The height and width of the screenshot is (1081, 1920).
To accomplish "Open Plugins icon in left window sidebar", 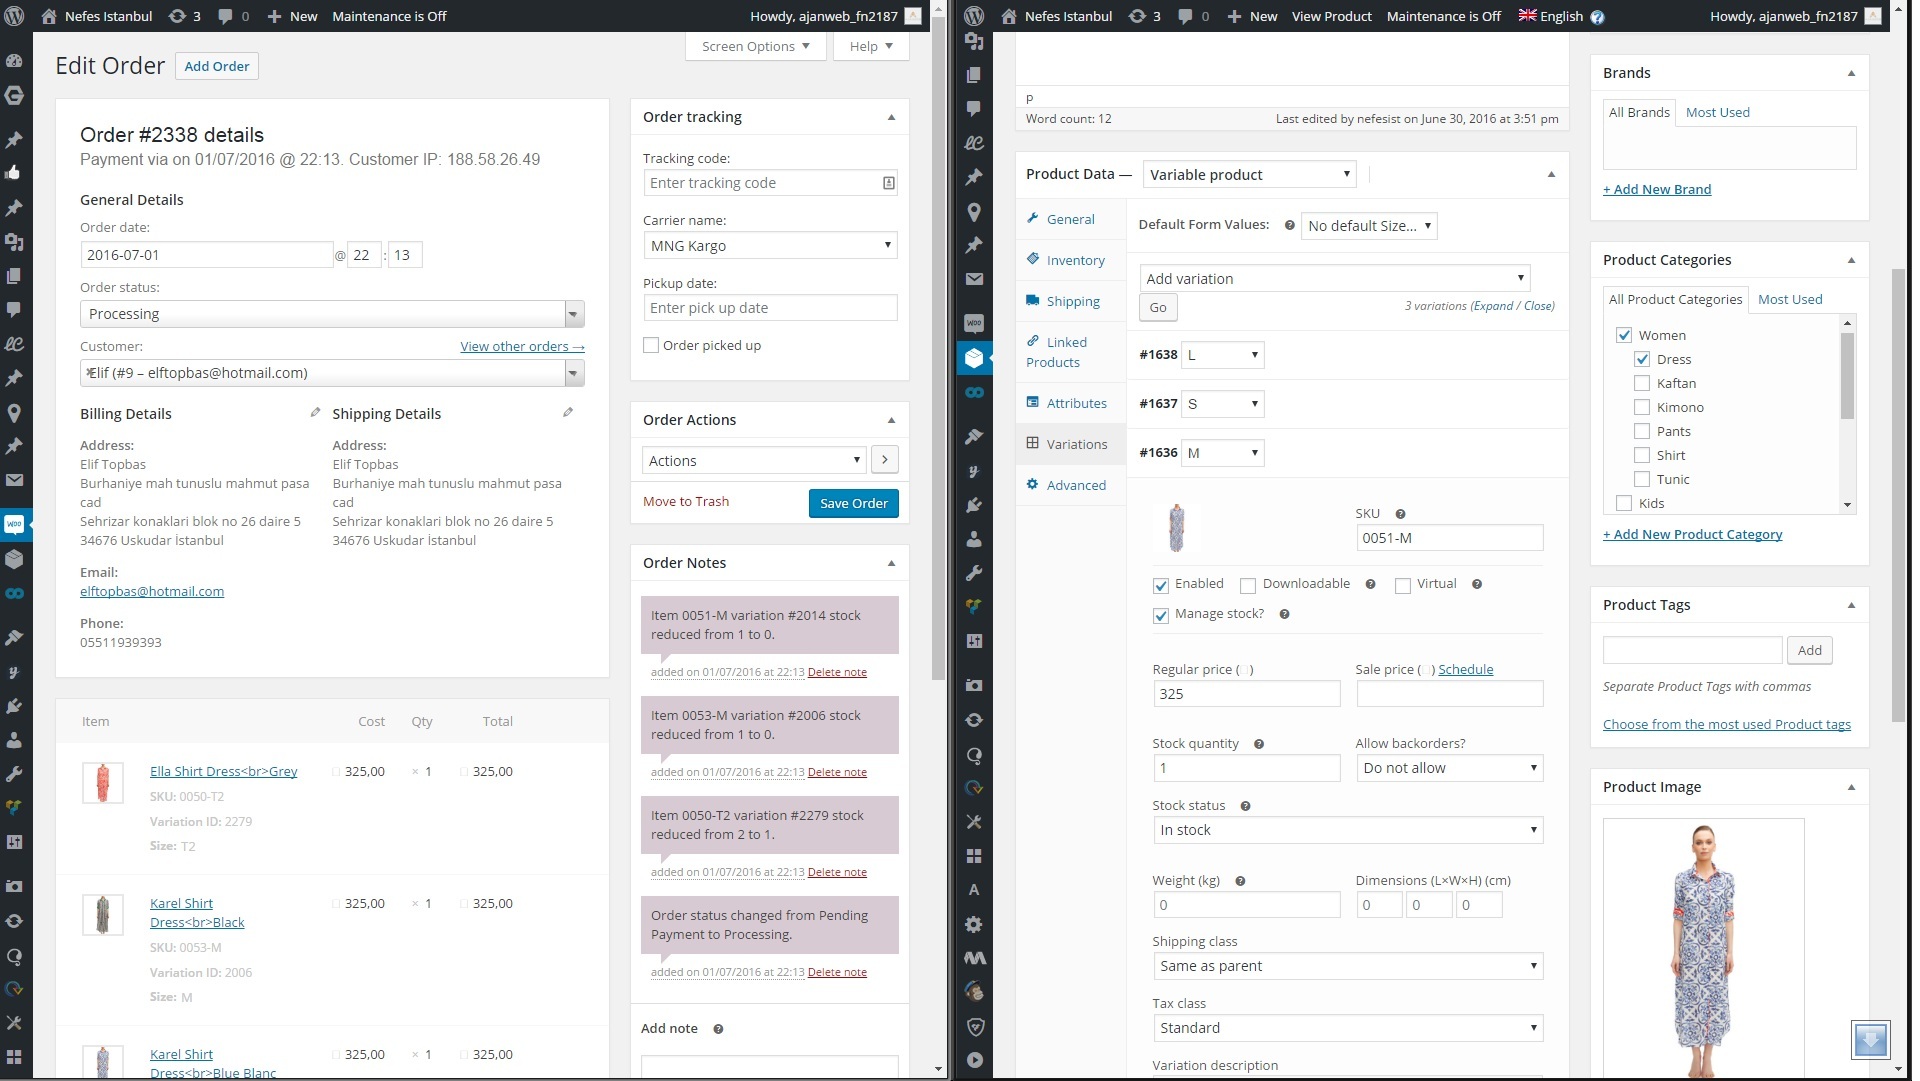I will [14, 706].
